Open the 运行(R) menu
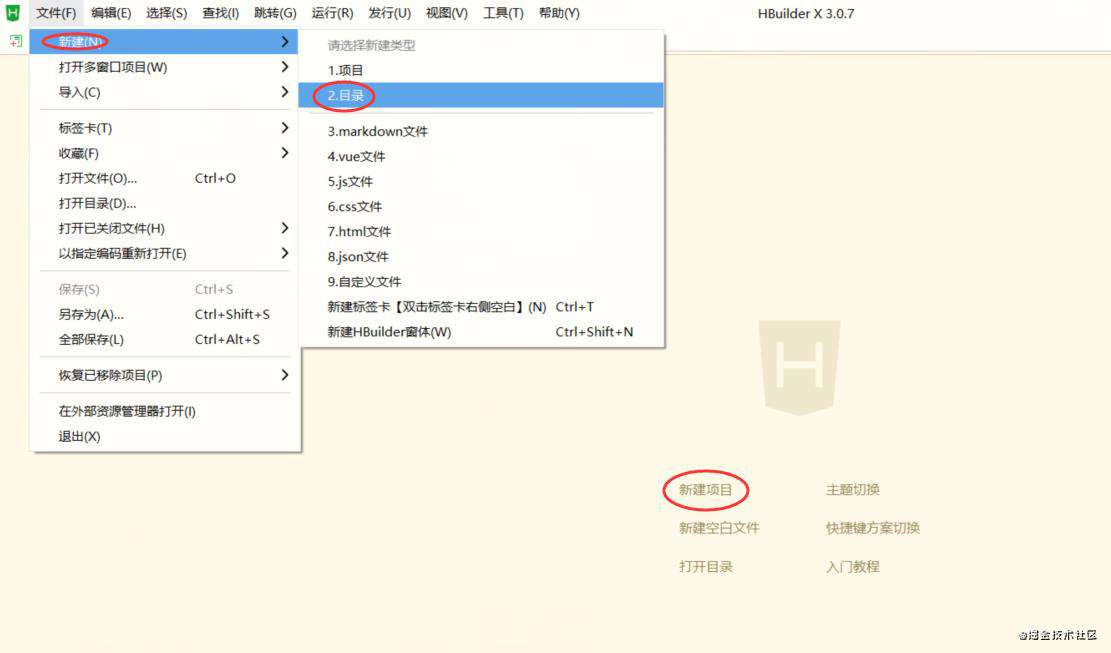 pyautogui.click(x=332, y=13)
